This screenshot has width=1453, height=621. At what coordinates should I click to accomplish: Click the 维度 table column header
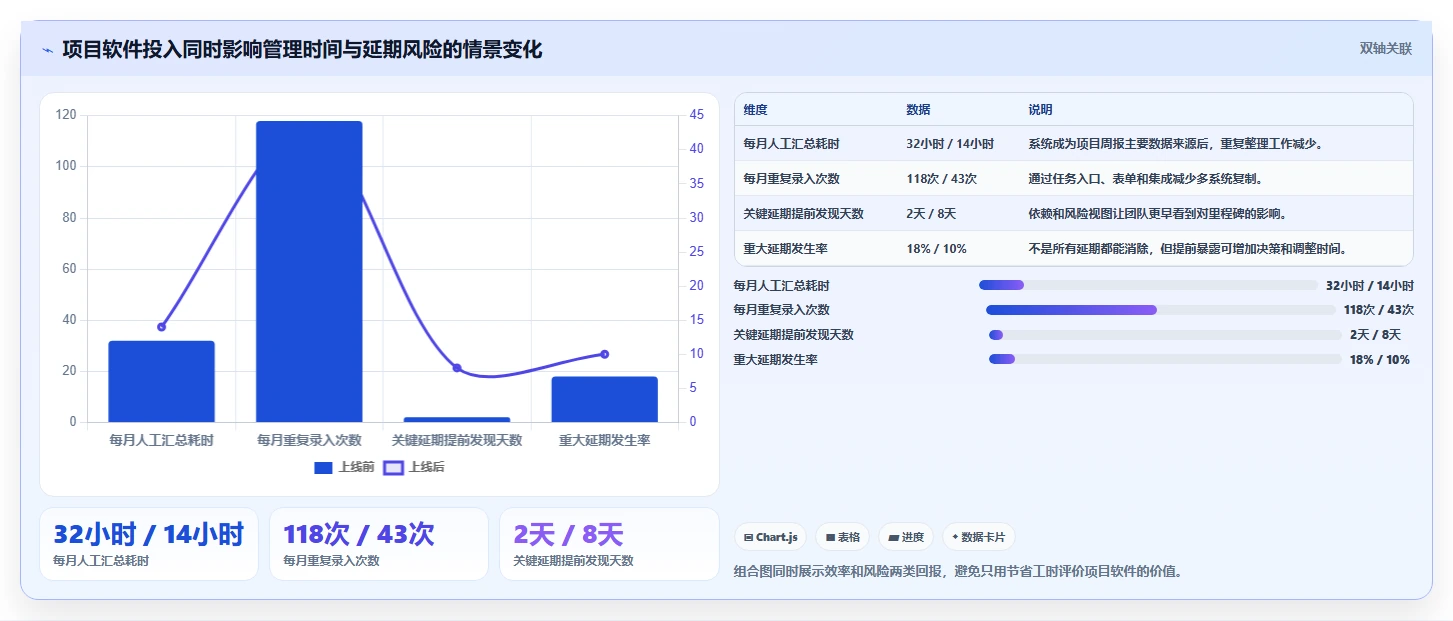click(x=756, y=110)
